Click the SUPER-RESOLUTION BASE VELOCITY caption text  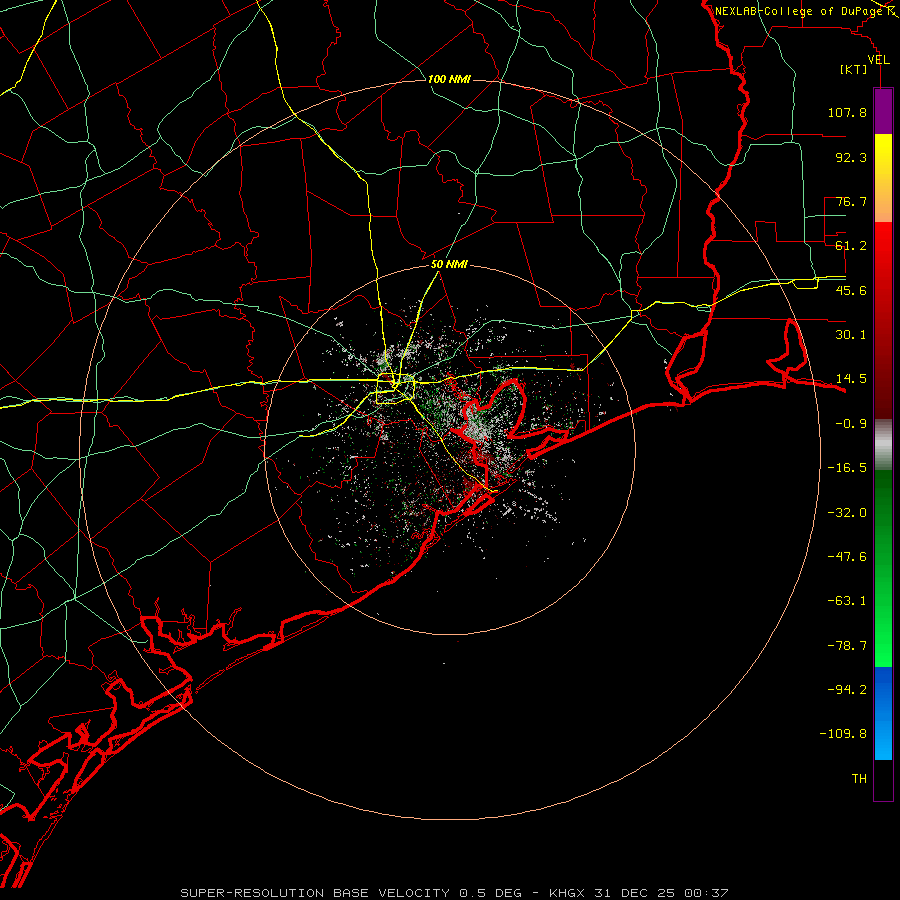(x=315, y=893)
